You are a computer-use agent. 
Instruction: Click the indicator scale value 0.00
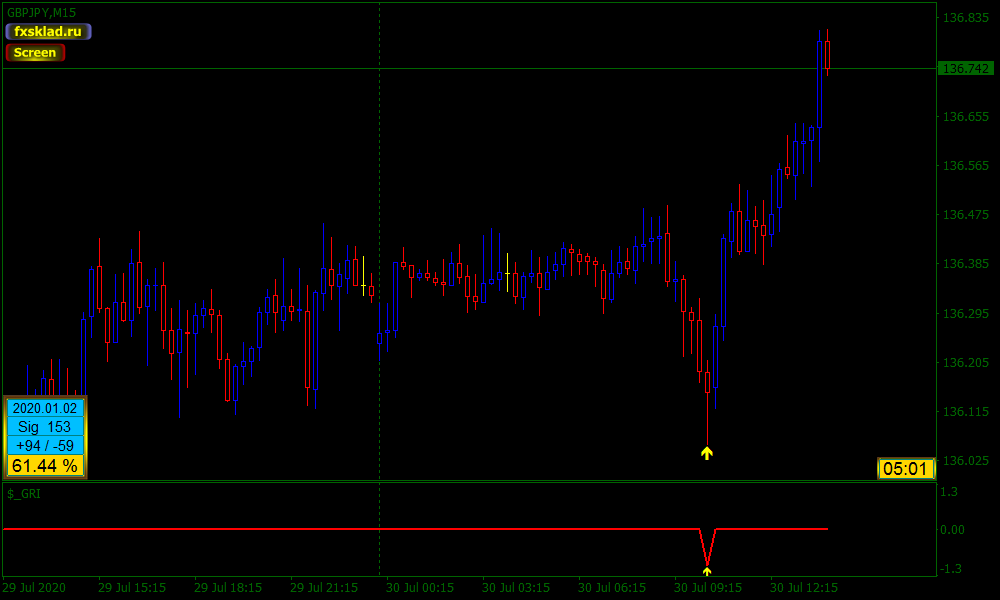pos(952,530)
